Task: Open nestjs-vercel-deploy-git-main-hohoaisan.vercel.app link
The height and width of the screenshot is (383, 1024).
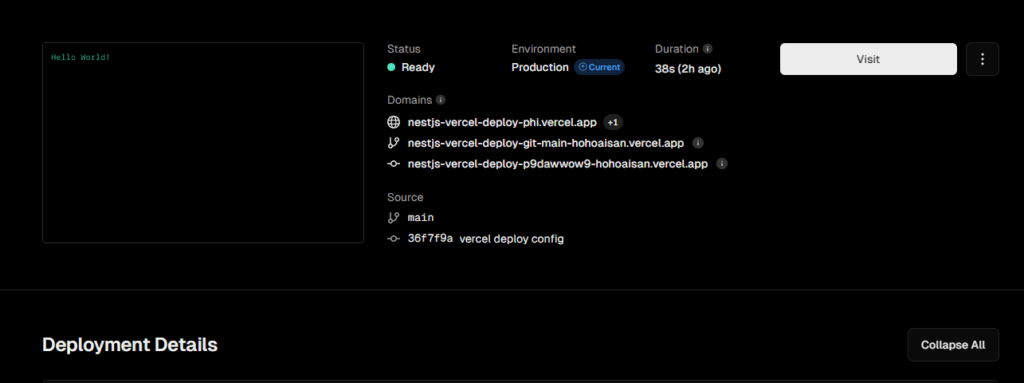Action: [546, 143]
